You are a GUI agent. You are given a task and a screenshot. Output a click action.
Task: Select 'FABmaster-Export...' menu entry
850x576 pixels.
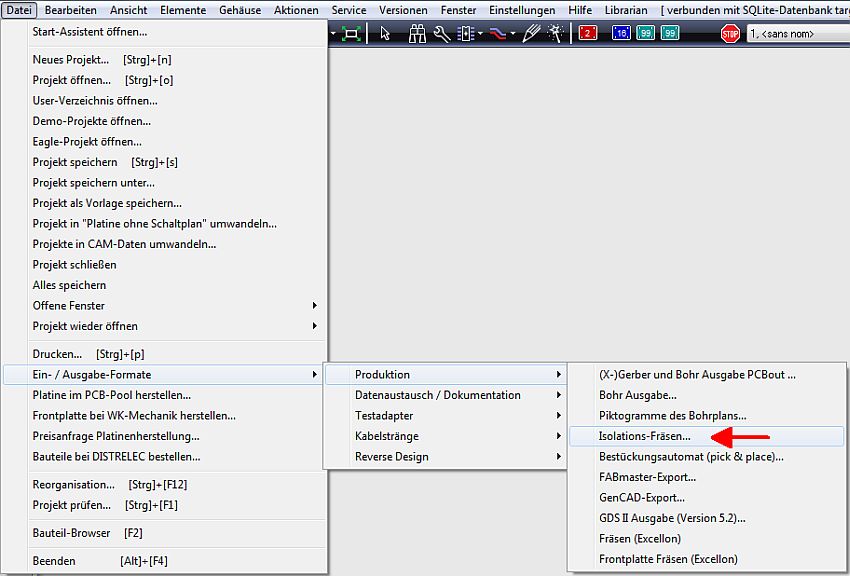point(647,477)
